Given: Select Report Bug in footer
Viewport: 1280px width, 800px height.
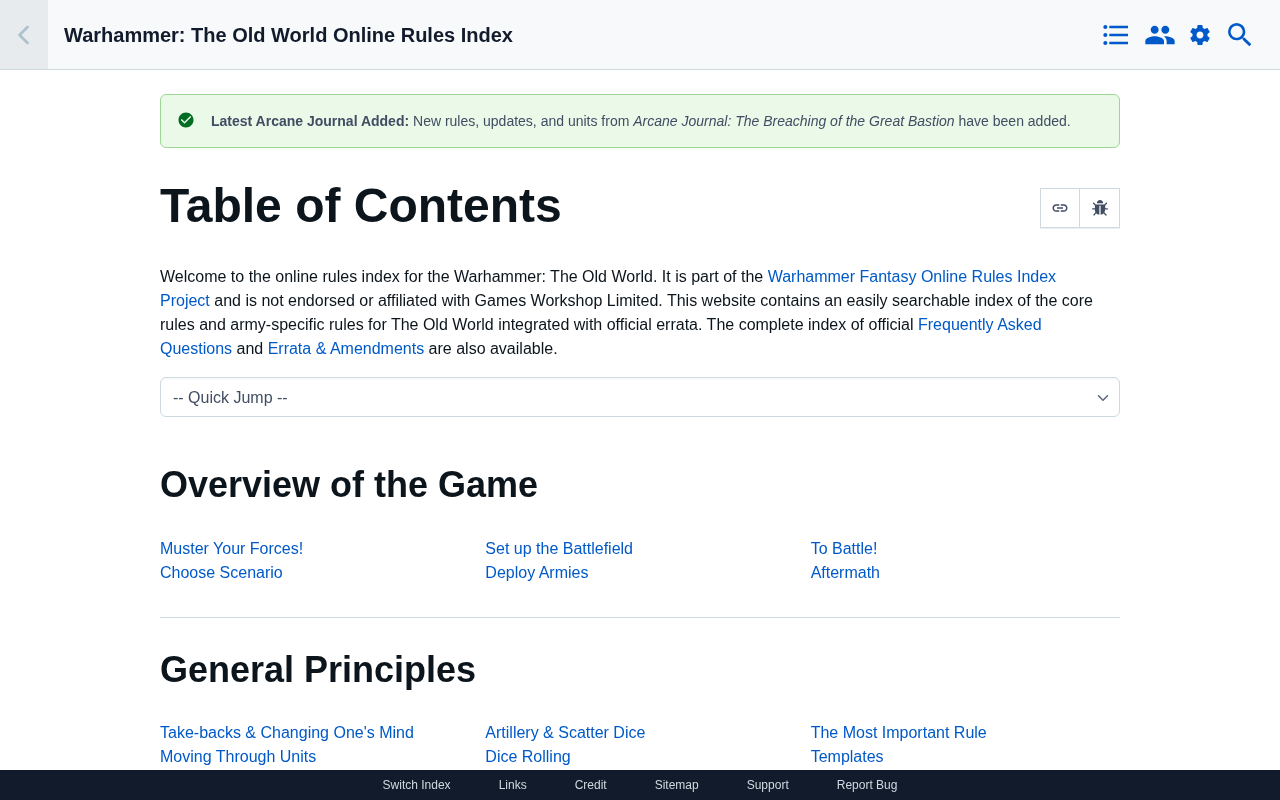Looking at the screenshot, I should point(867,785).
